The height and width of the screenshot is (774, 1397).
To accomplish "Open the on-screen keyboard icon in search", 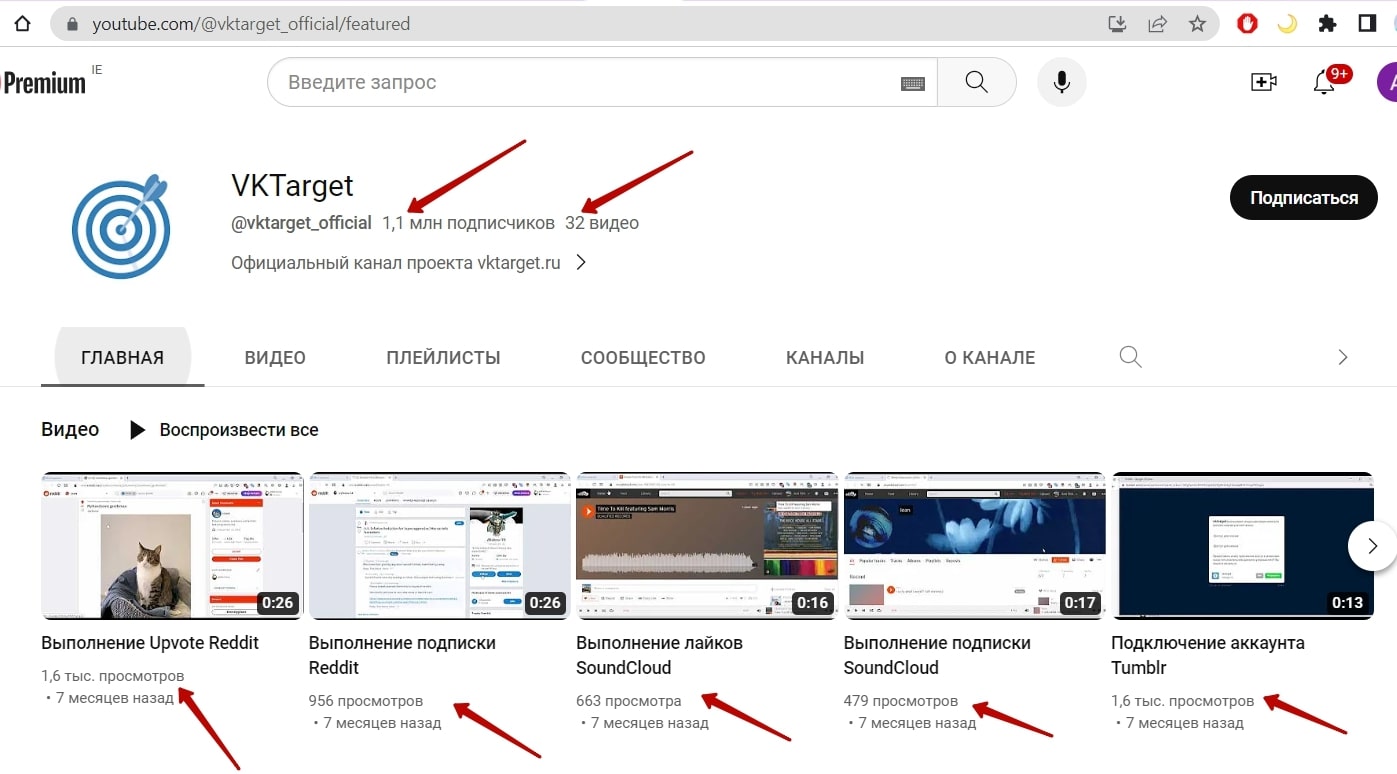I will point(912,83).
